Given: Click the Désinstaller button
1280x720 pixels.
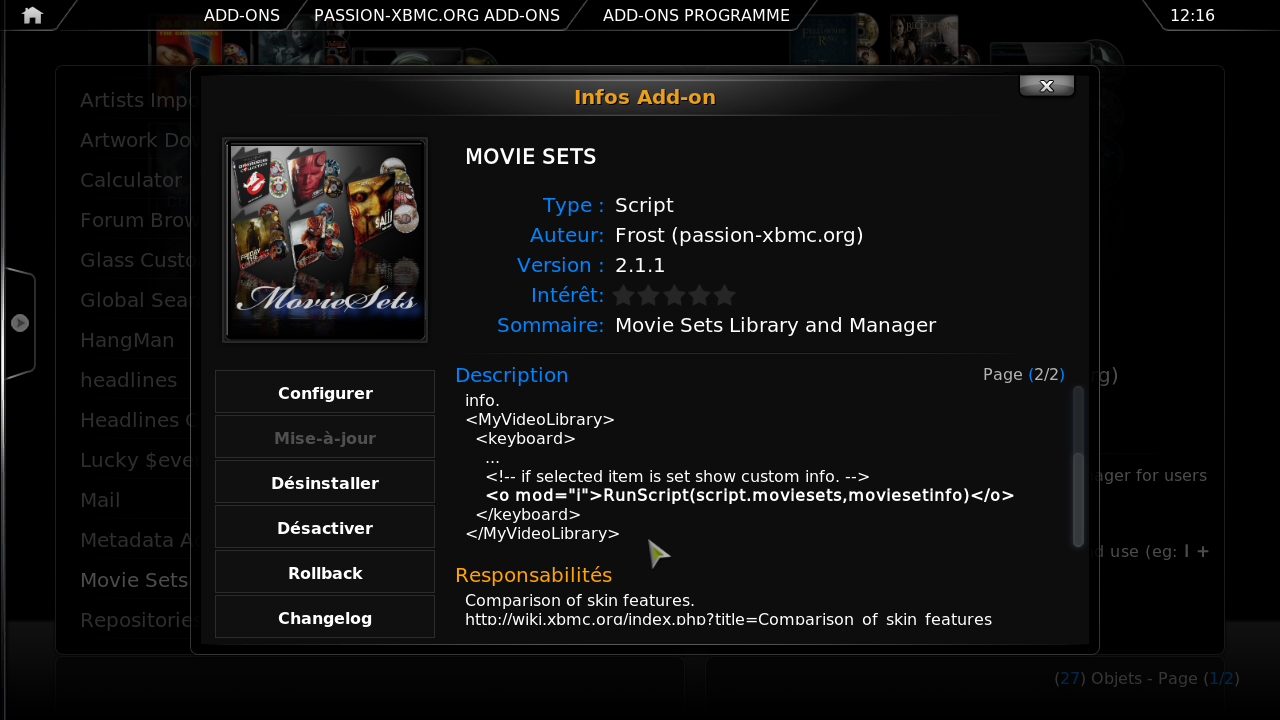Looking at the screenshot, I should [325, 483].
